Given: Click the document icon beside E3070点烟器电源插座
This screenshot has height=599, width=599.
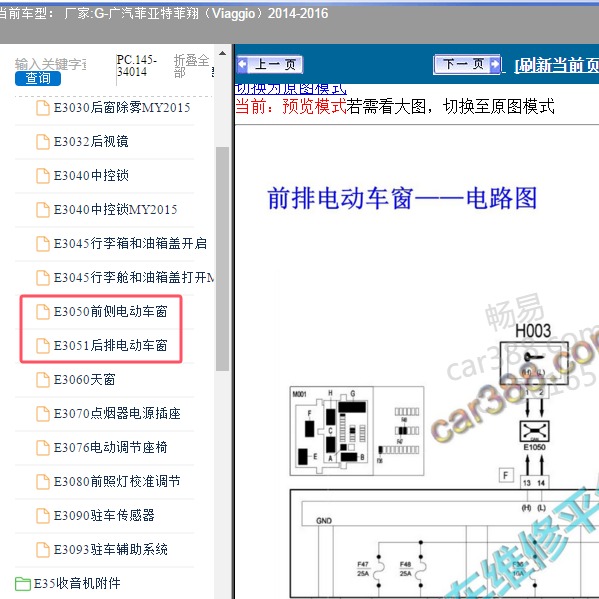Looking at the screenshot, I should click(43, 414).
